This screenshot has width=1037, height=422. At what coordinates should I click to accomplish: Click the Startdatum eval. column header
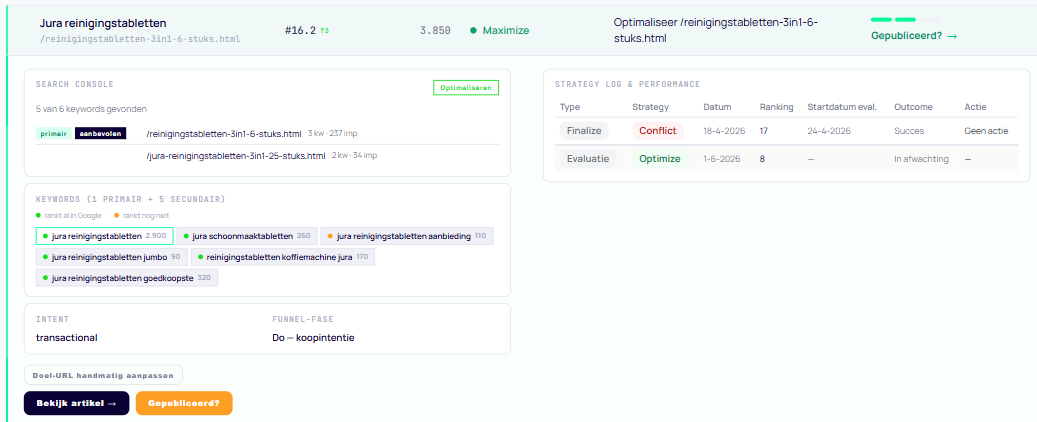(842, 106)
